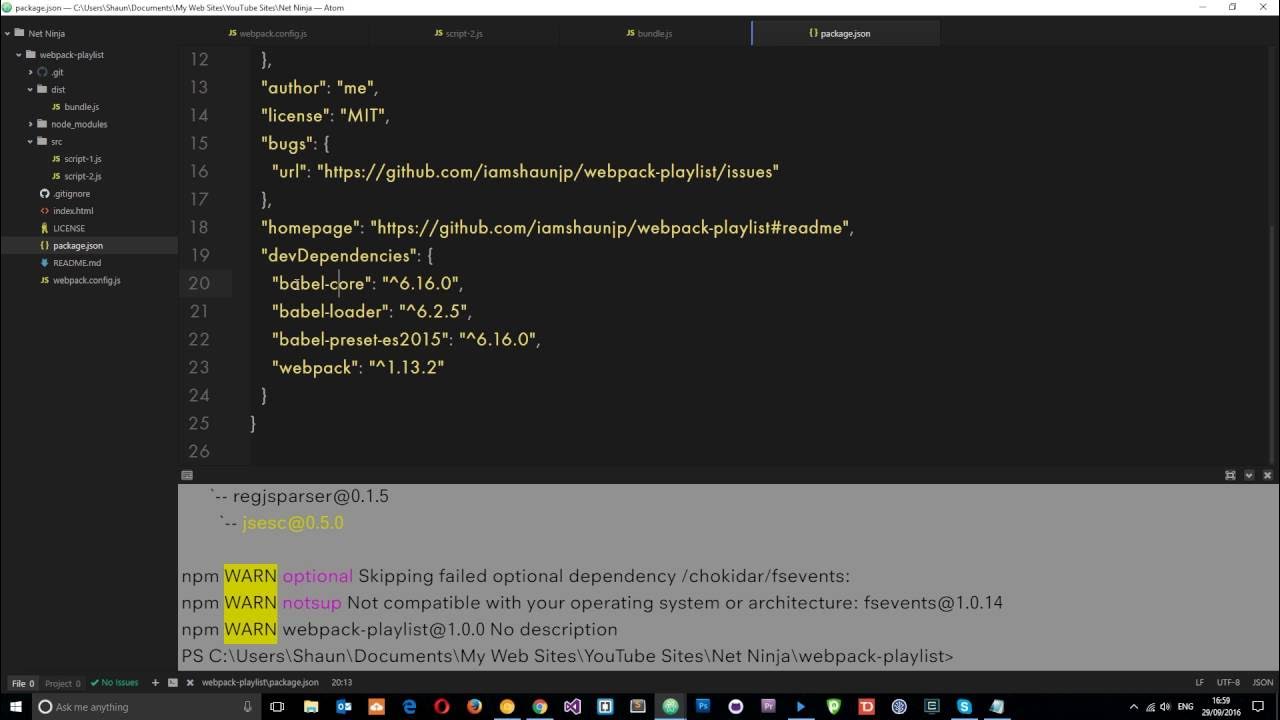
Task: Launch Firefox from the taskbar
Action: click(474, 706)
